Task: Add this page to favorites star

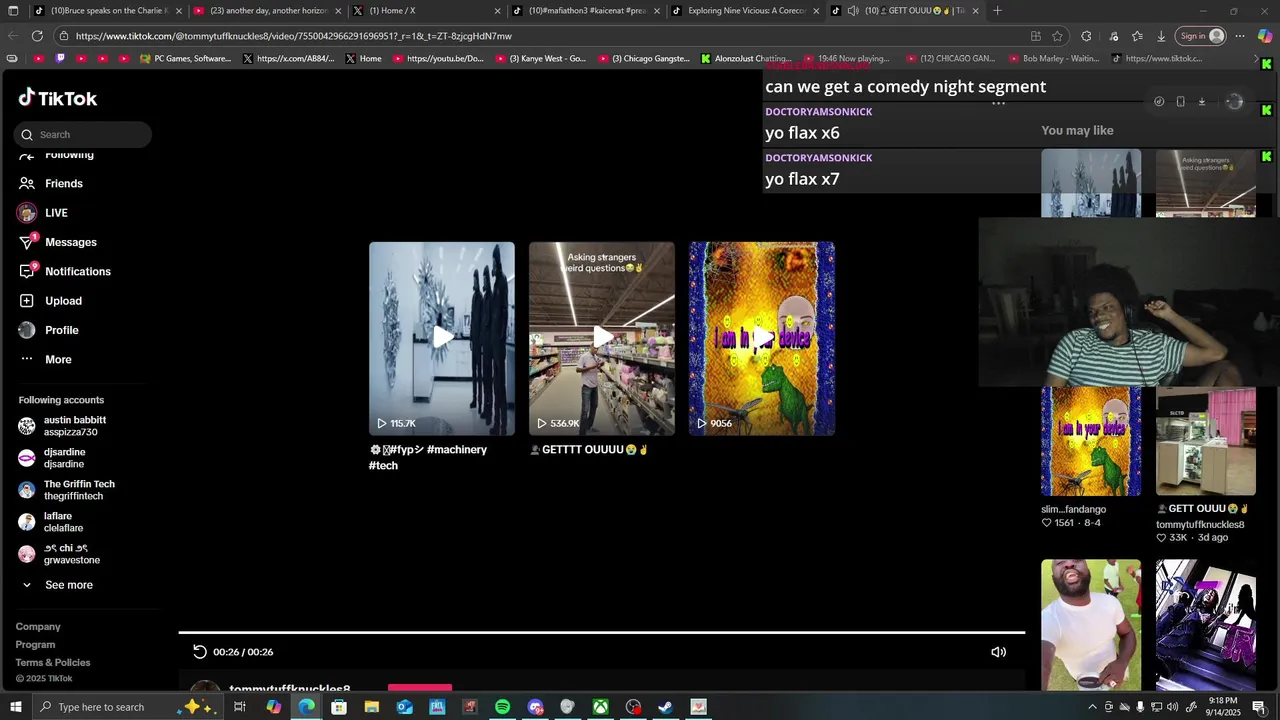Action: click(1057, 36)
